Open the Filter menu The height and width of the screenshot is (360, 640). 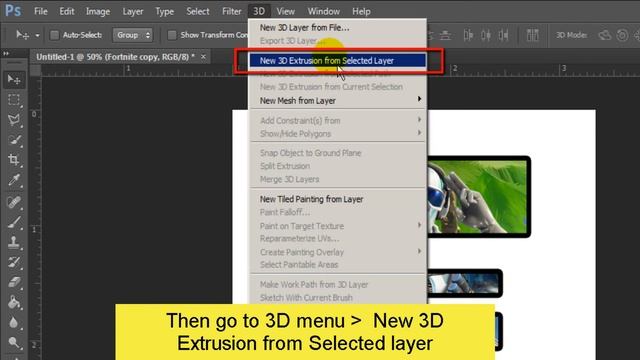tap(231, 11)
